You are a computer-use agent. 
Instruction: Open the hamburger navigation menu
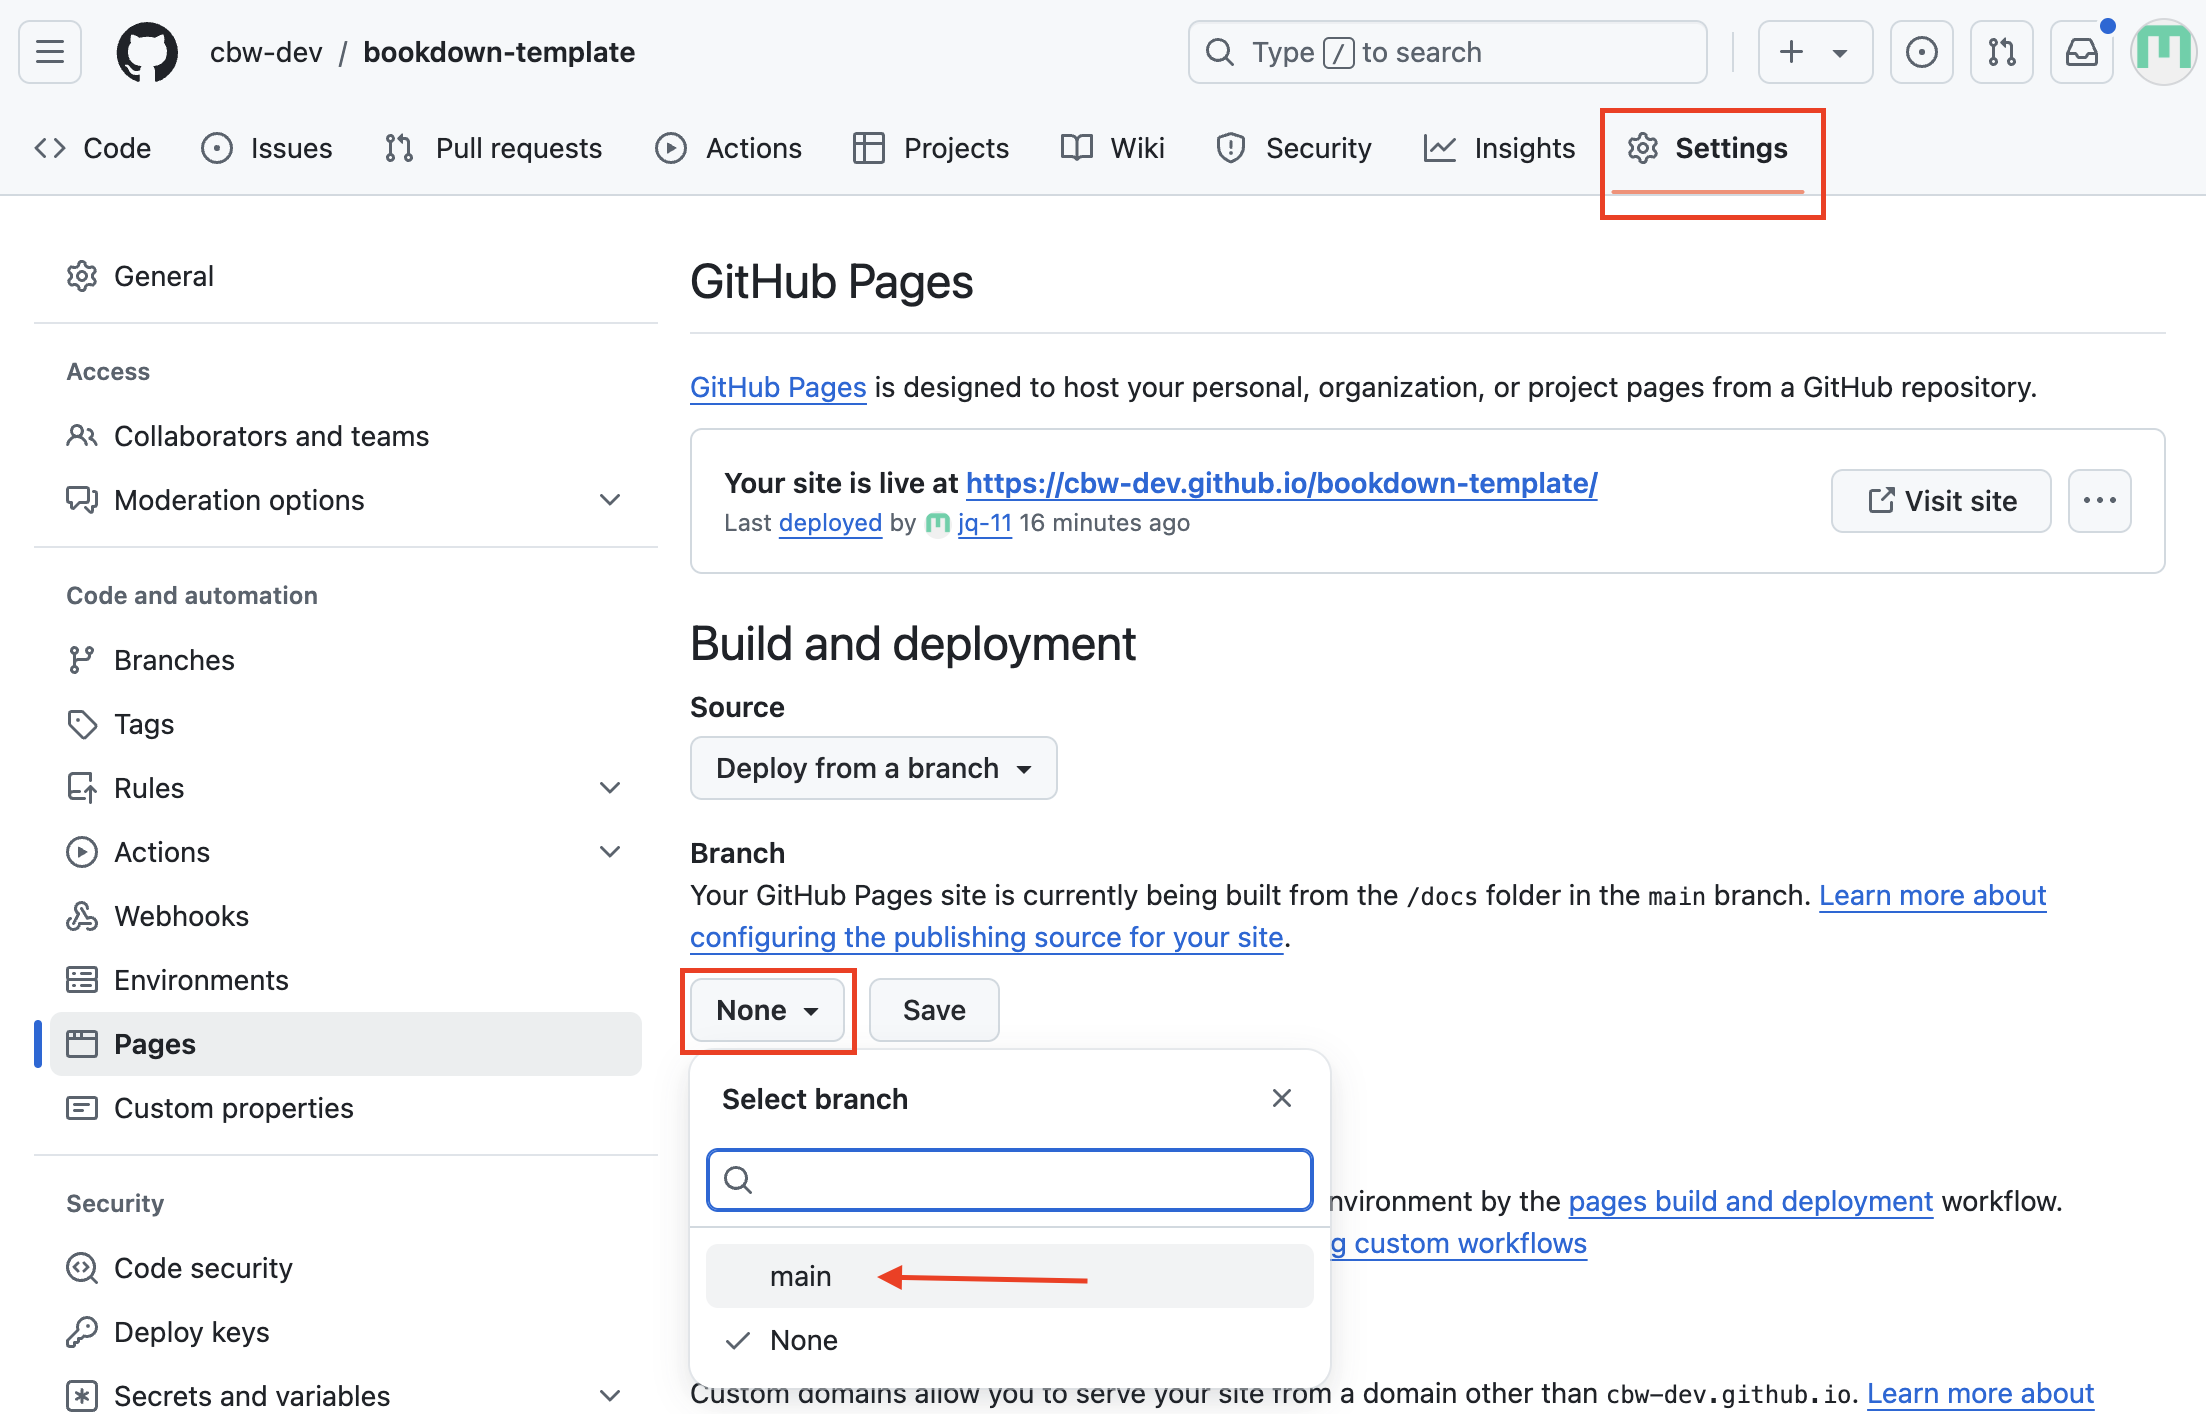[49, 52]
